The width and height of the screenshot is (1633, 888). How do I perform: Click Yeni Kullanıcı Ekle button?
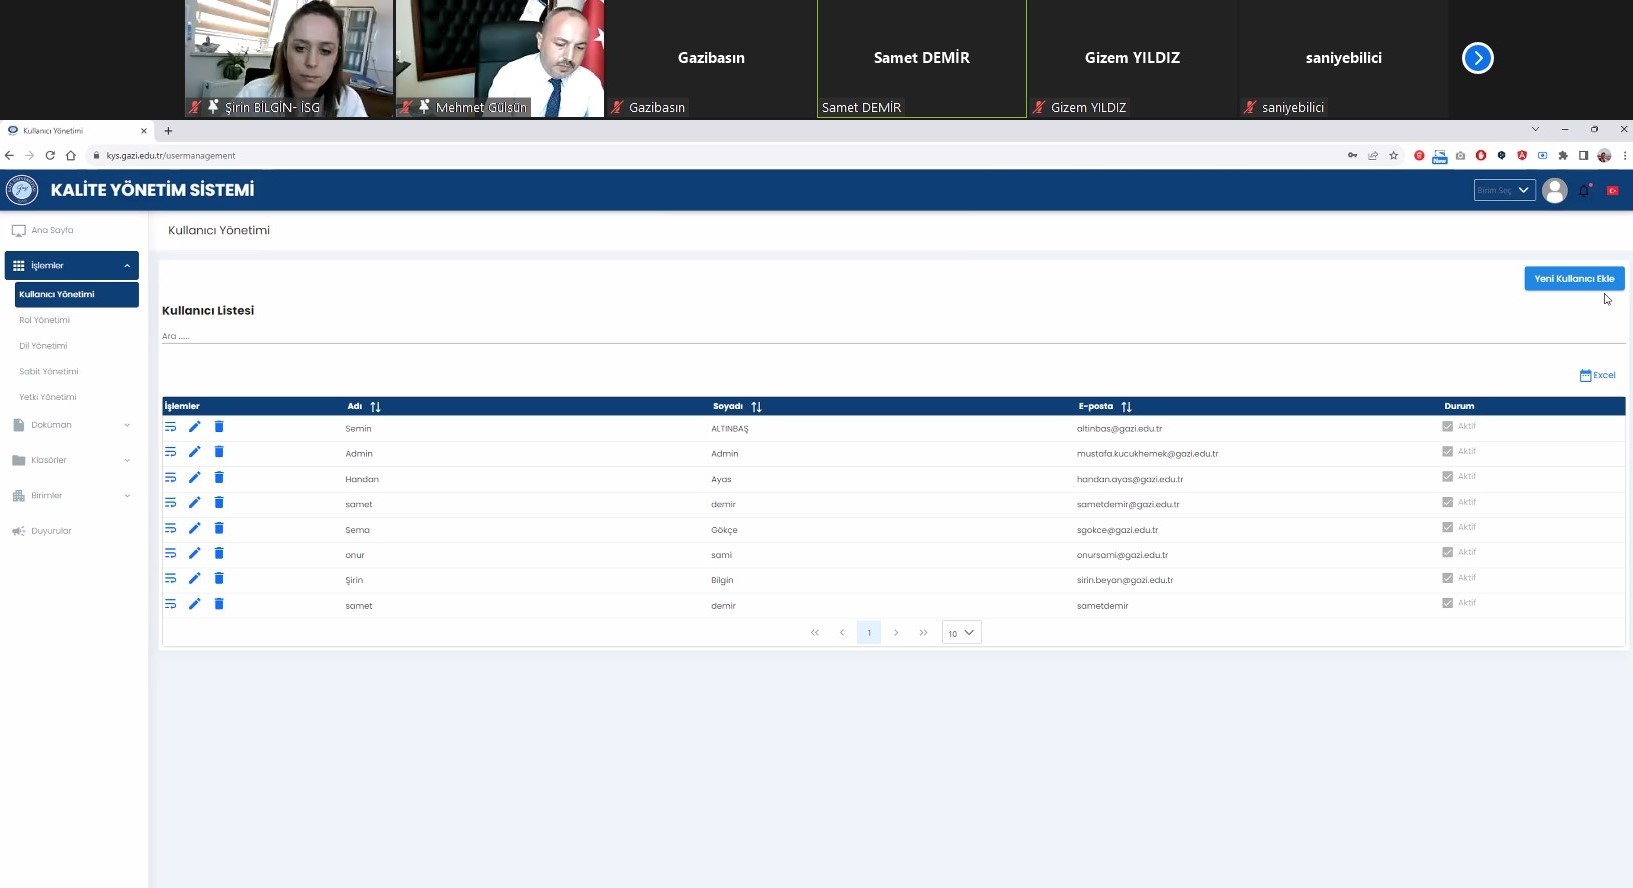click(x=1574, y=278)
